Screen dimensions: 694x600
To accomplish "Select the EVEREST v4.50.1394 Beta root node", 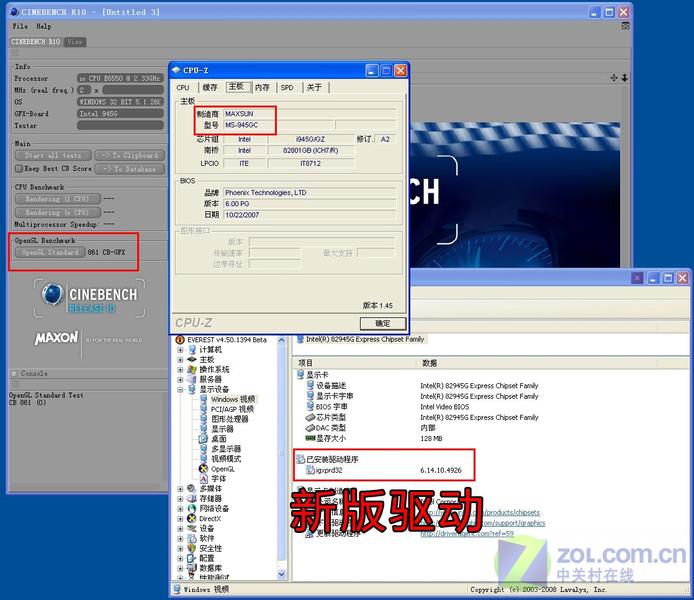I will (227, 340).
